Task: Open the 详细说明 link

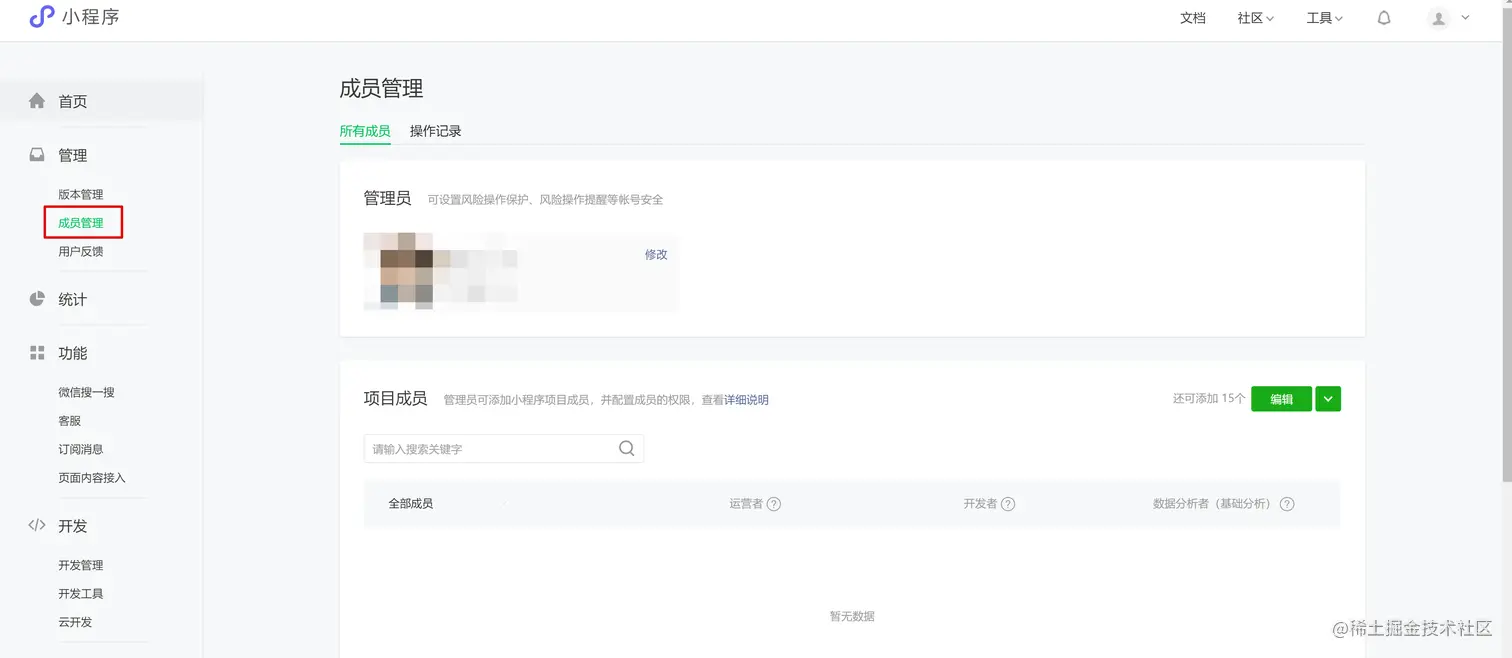Action: click(746, 400)
